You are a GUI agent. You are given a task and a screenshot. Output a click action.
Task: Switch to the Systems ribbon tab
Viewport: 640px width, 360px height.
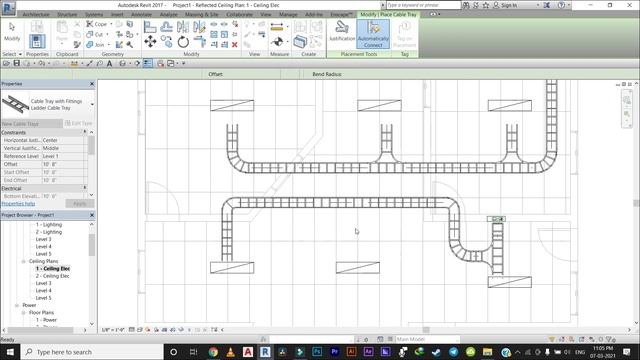[x=94, y=14]
